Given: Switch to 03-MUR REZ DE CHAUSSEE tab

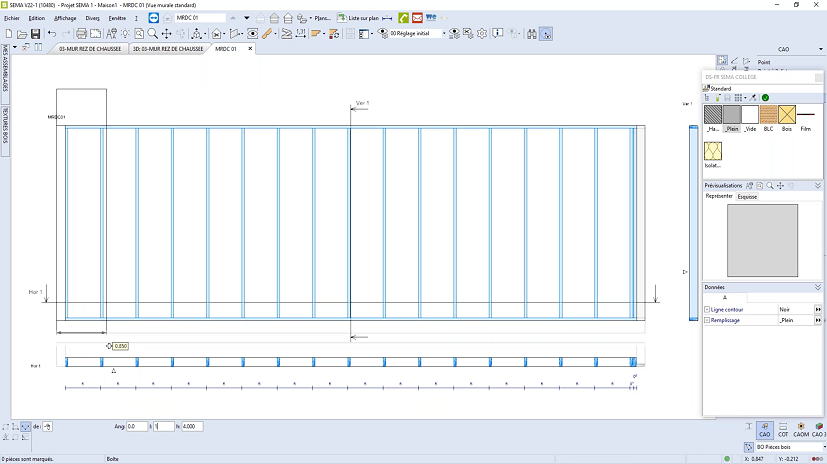Looking at the screenshot, I should [89, 48].
